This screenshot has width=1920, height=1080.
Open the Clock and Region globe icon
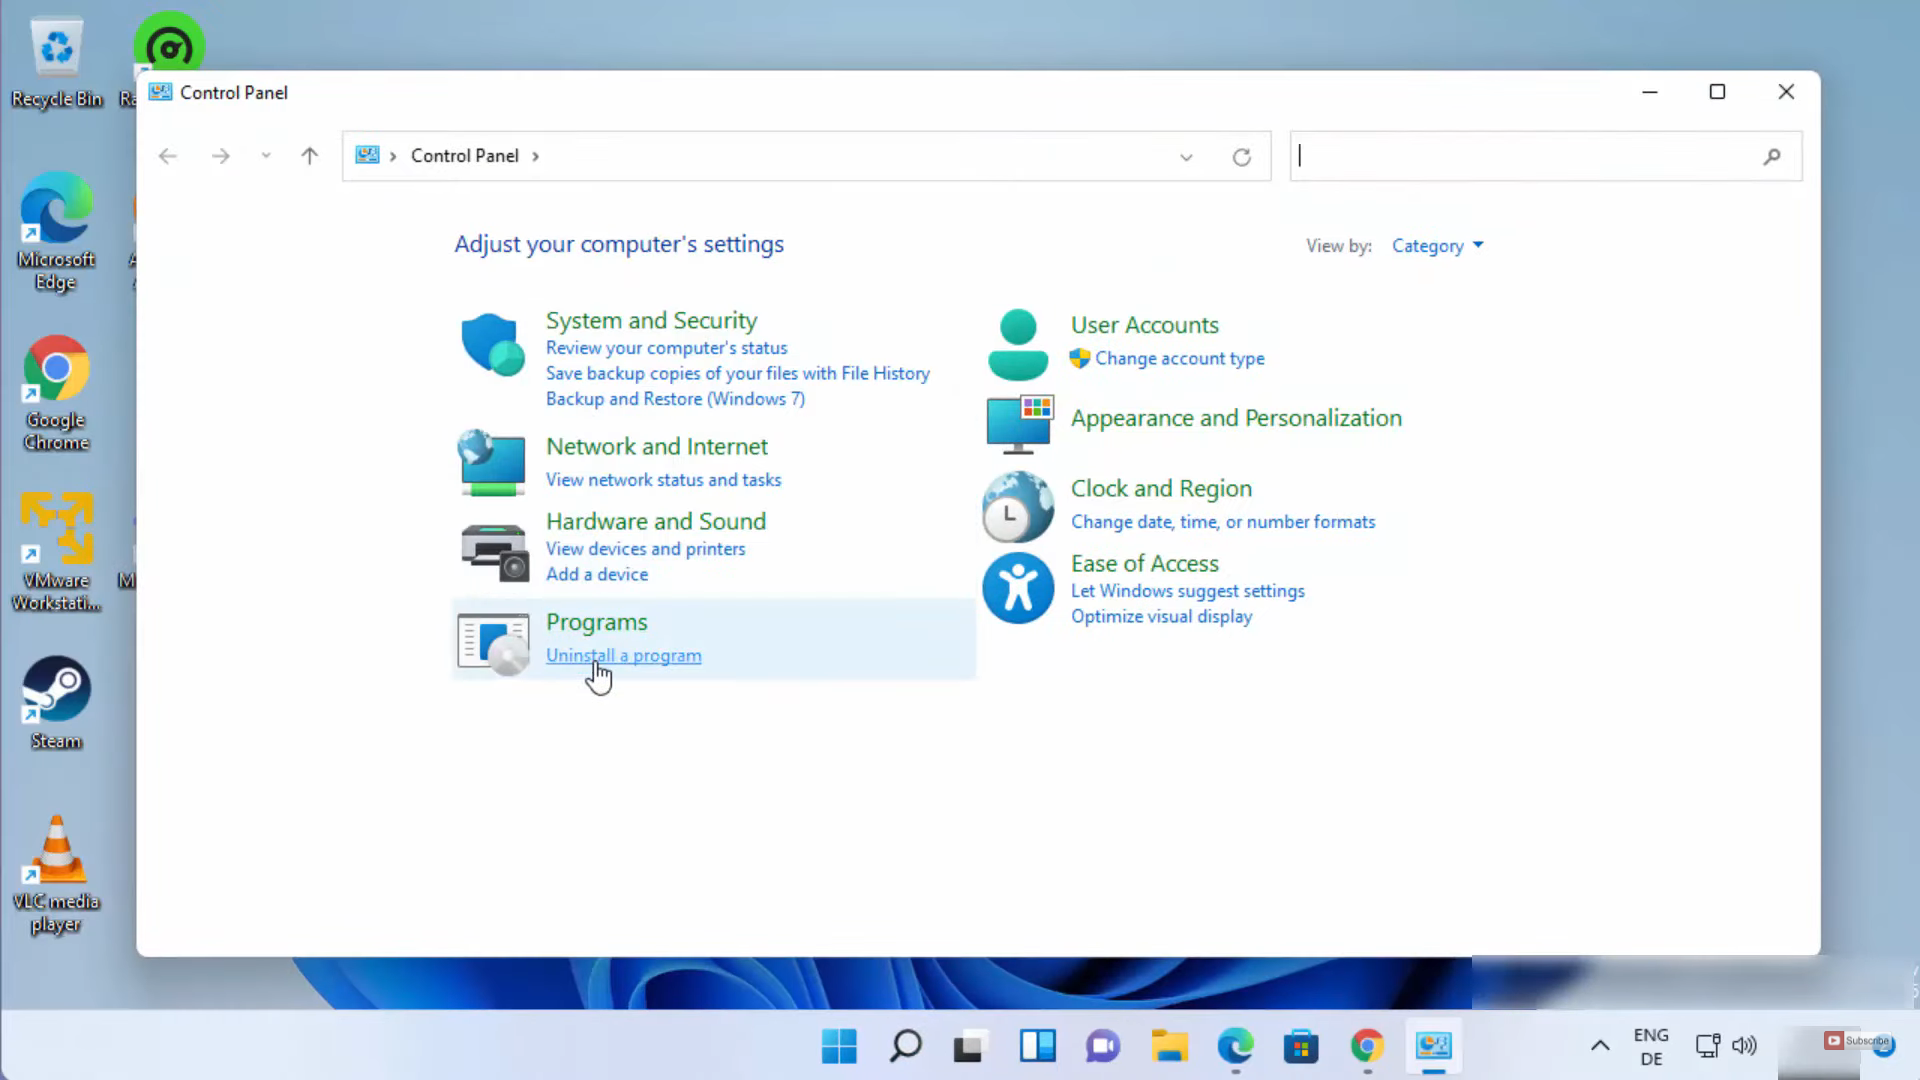click(1017, 507)
